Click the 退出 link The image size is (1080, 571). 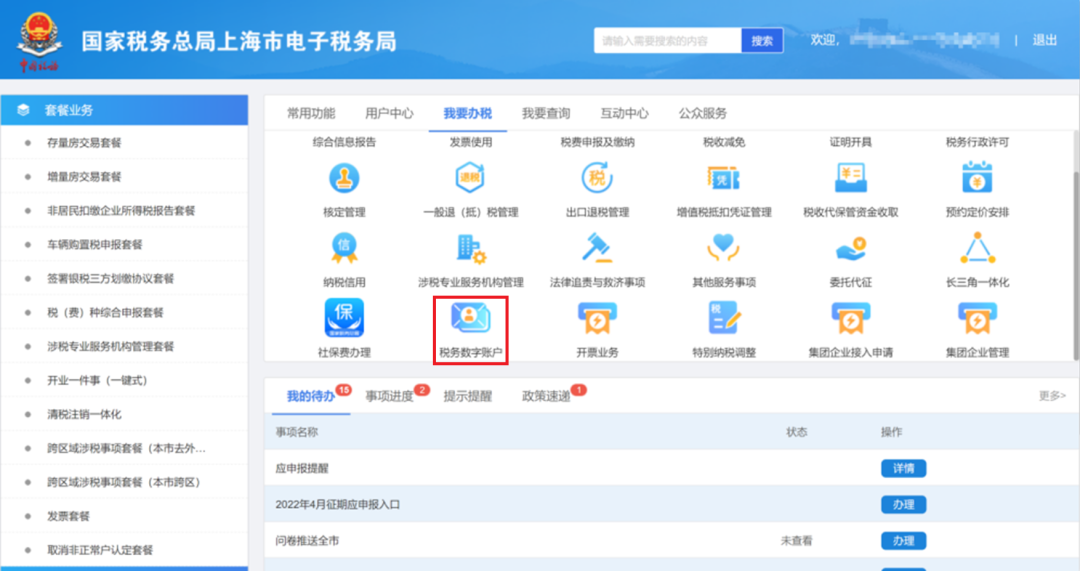(x=1044, y=40)
